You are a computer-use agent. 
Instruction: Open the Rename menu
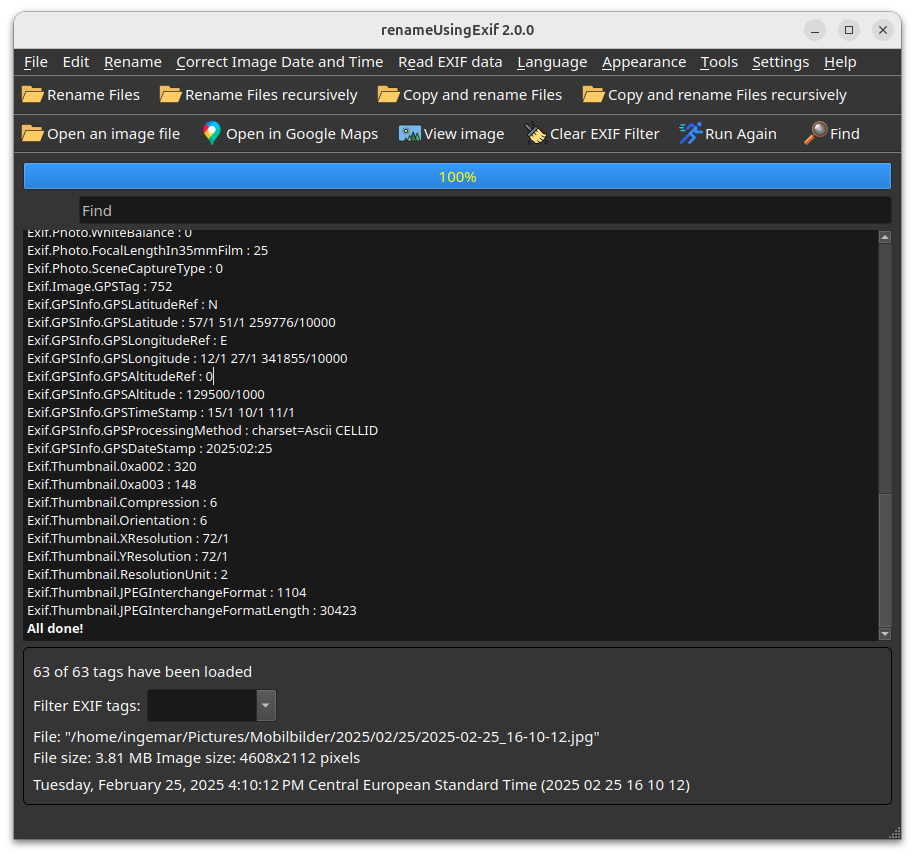(x=132, y=62)
